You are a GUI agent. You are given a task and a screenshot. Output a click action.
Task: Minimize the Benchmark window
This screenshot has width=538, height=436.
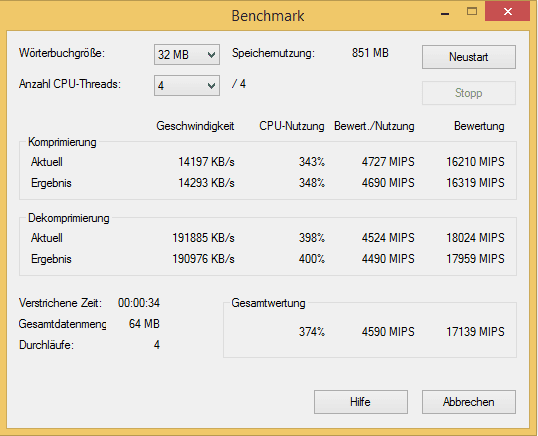click(x=445, y=13)
